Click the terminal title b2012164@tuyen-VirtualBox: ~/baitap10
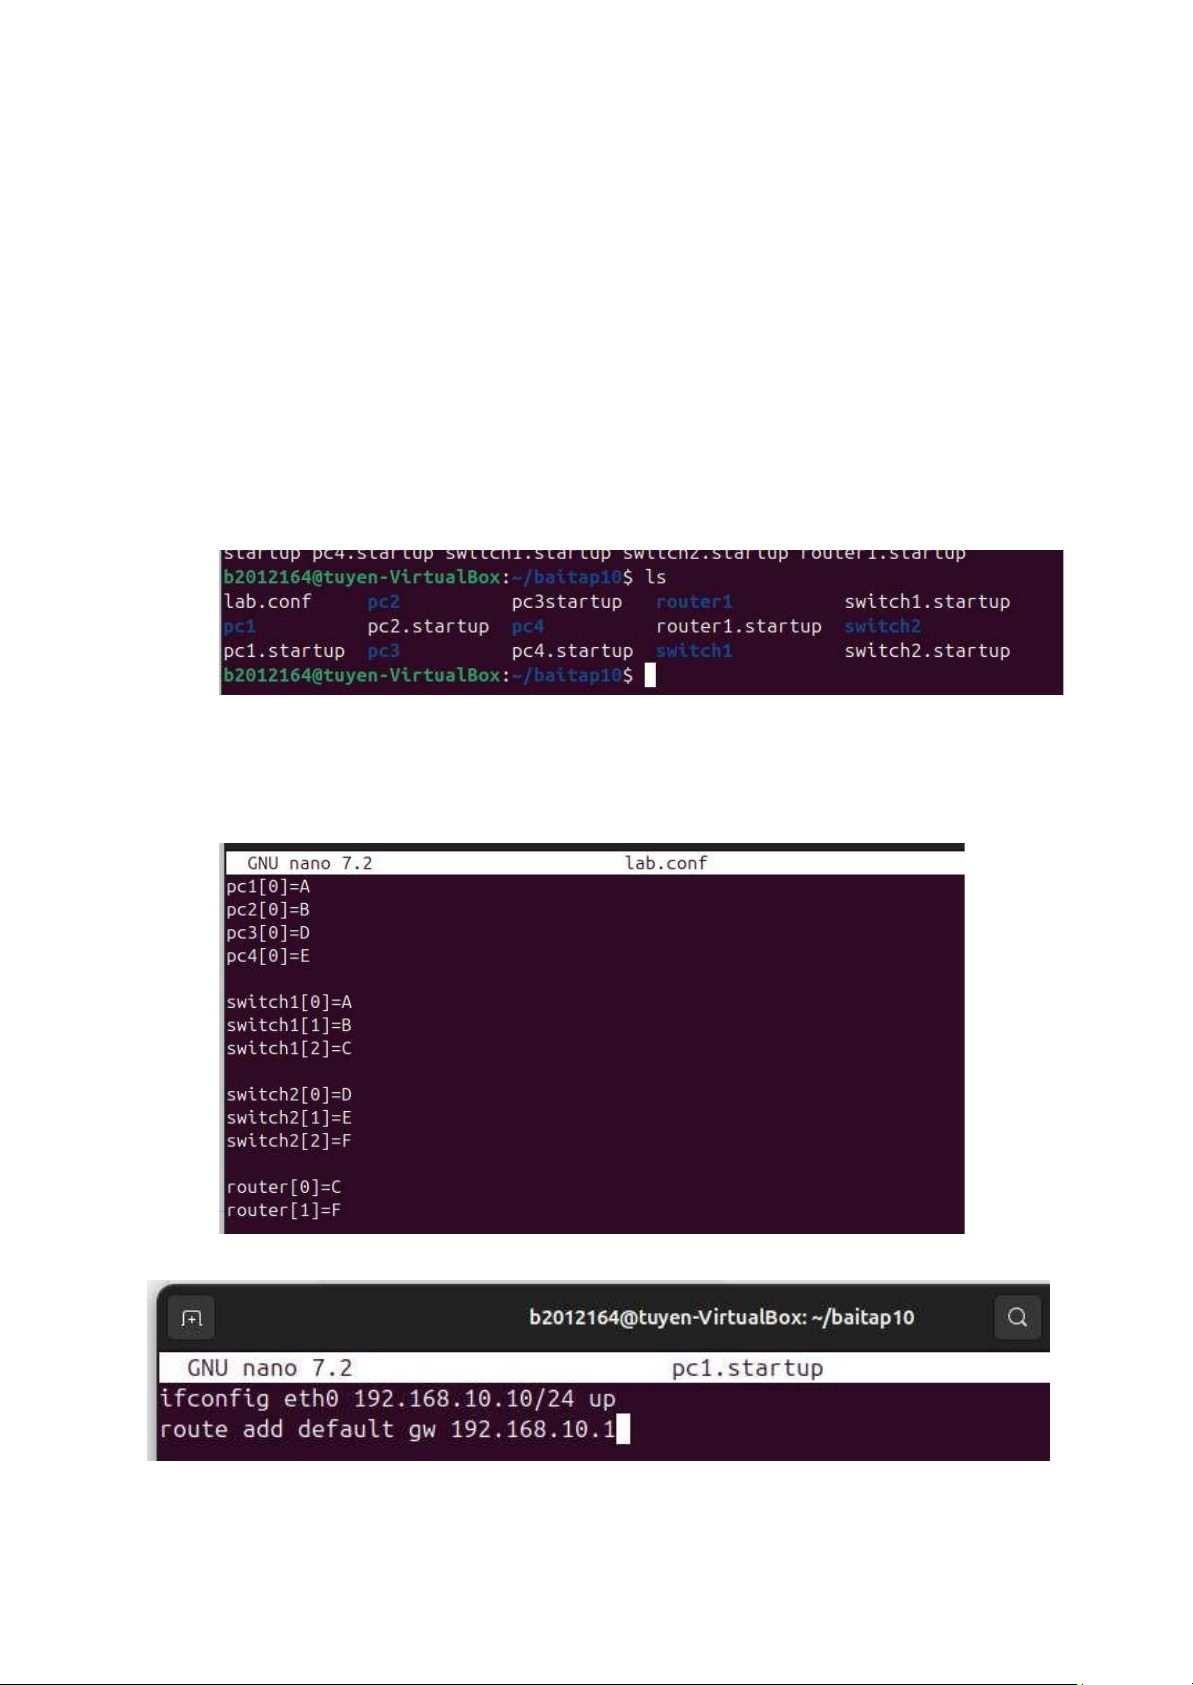This screenshot has width=1193, height=1685. pos(721,1317)
